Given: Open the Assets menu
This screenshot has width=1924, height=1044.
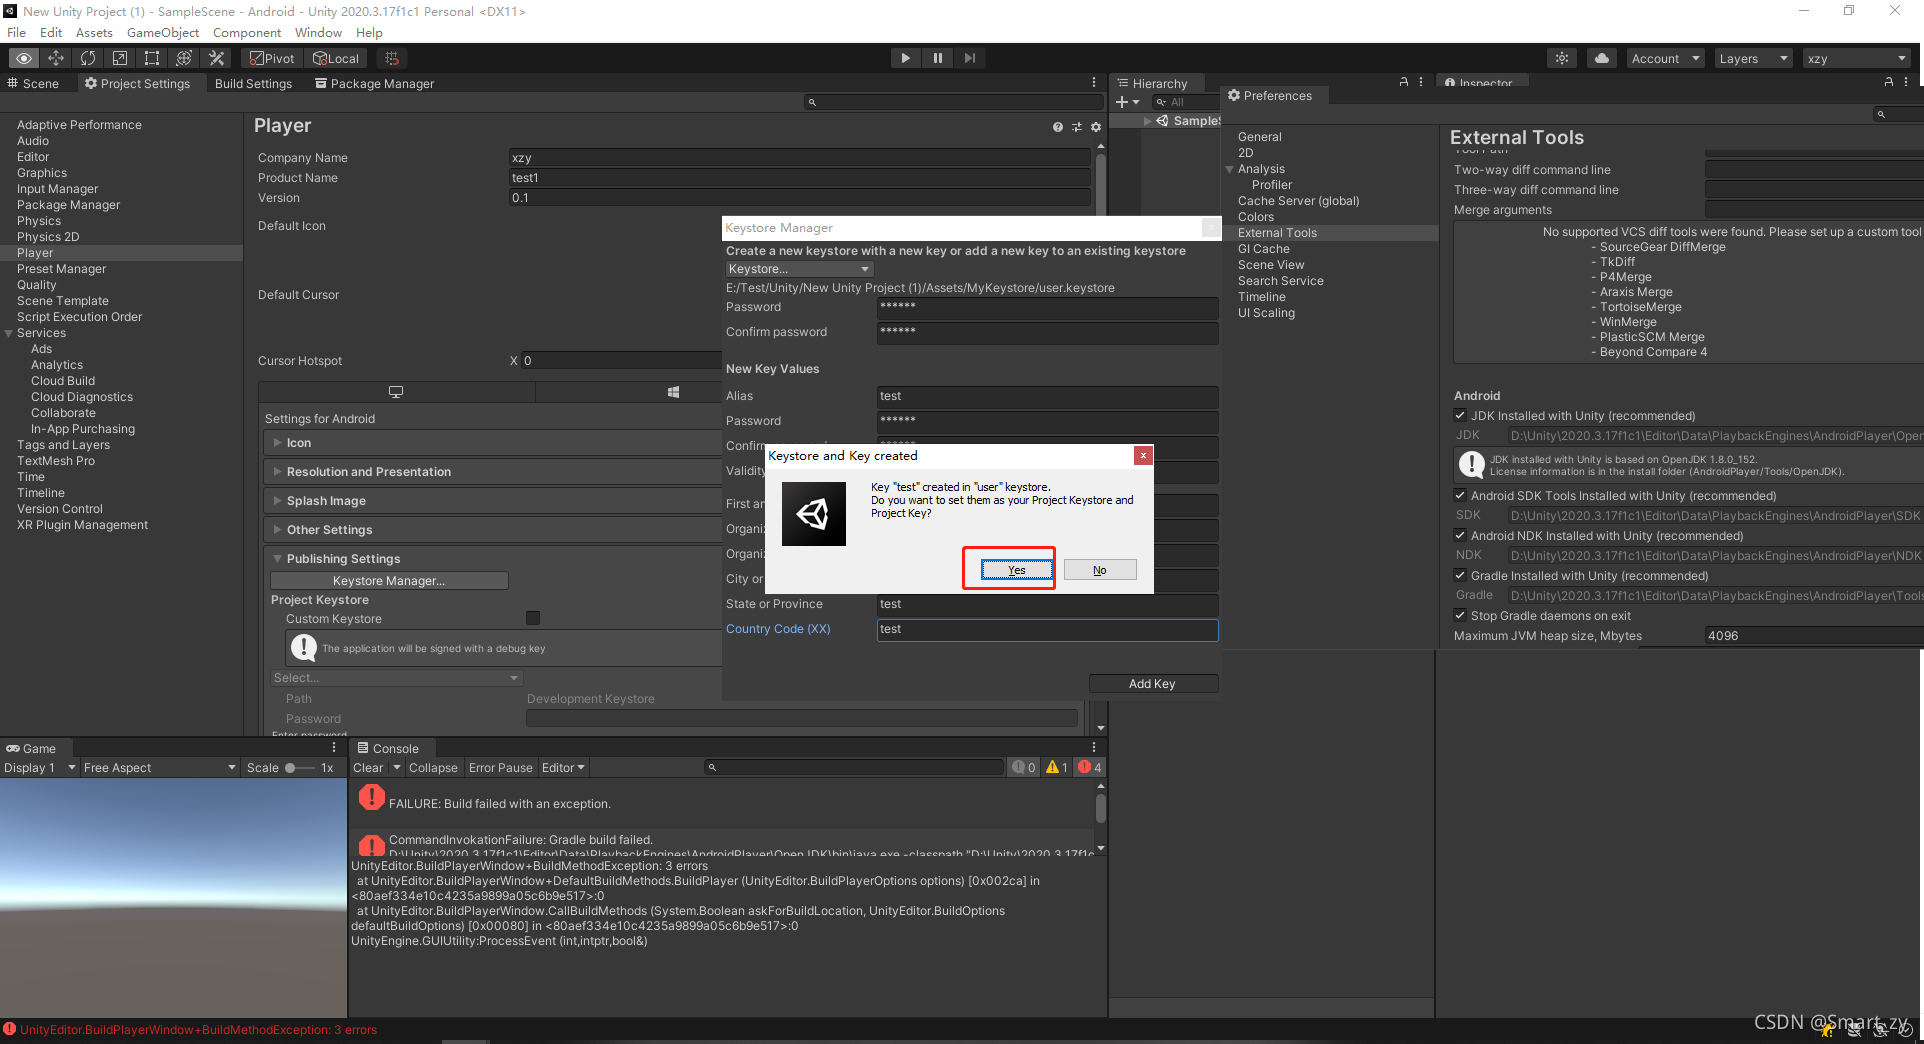Looking at the screenshot, I should (x=94, y=32).
